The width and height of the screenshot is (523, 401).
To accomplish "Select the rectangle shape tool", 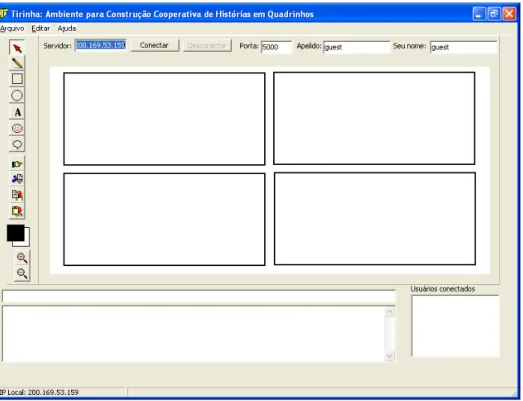I will tap(17, 79).
